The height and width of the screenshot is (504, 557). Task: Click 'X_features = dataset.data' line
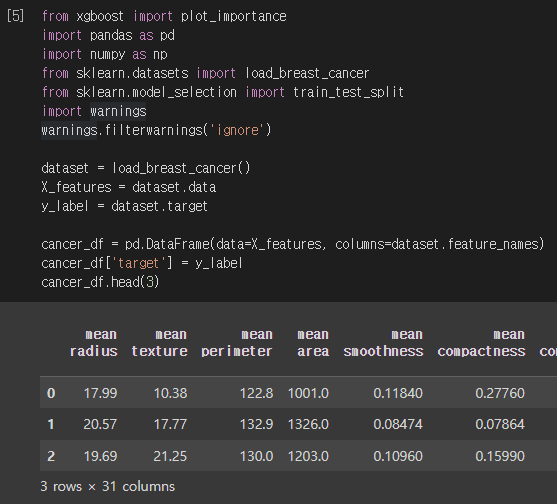pyautogui.click(x=129, y=187)
